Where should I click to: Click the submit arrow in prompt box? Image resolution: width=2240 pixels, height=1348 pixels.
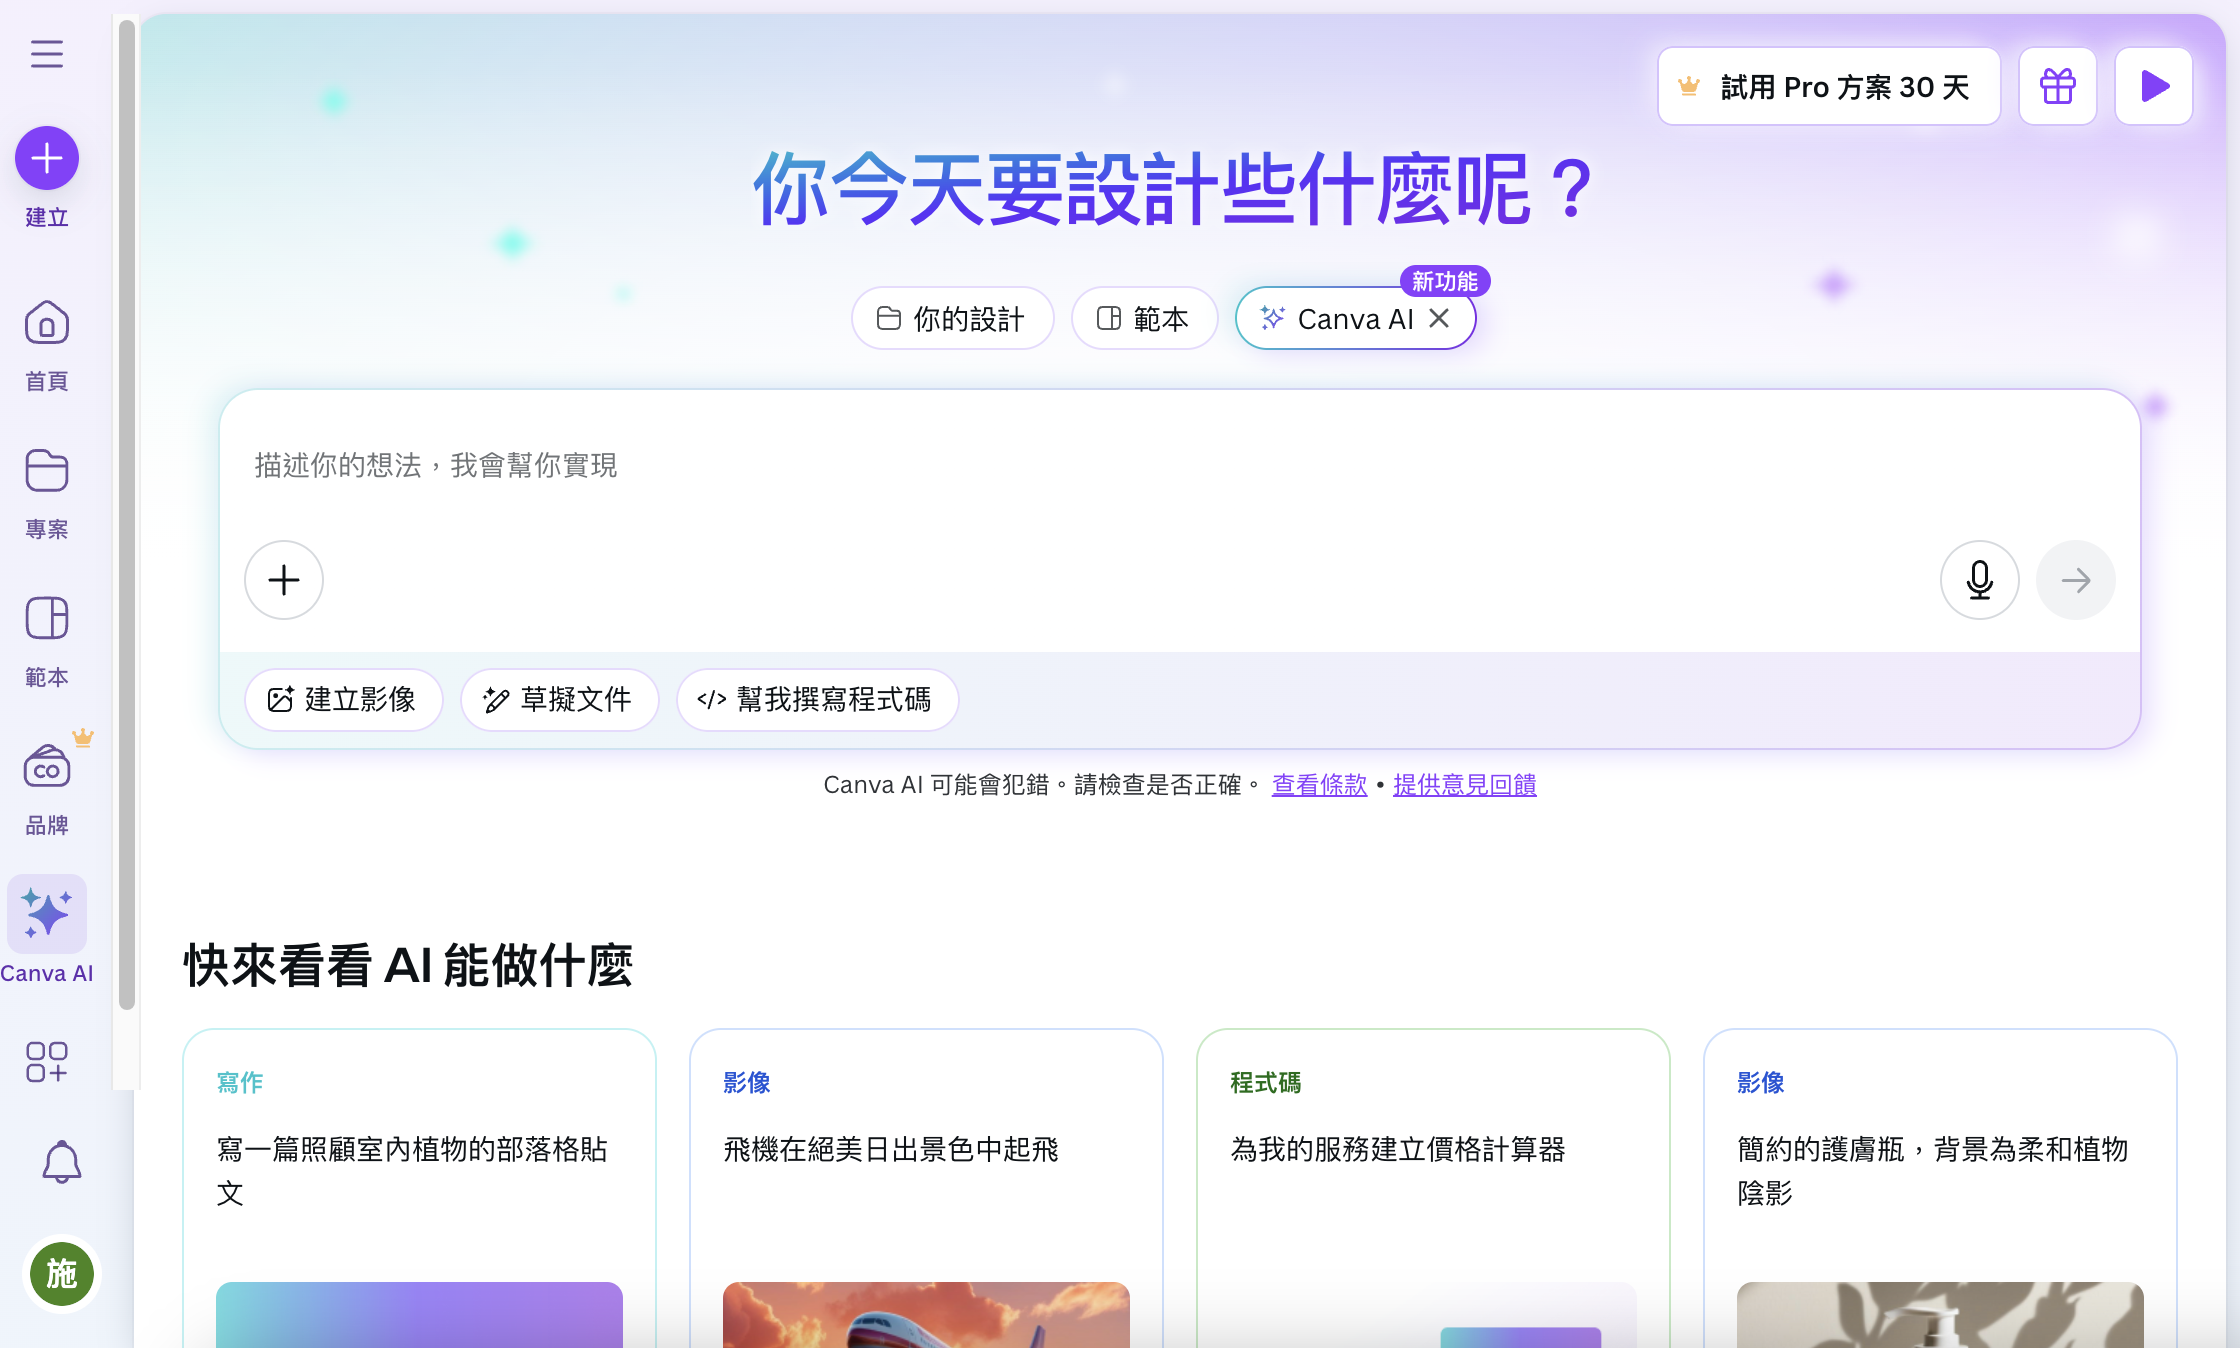click(2076, 580)
